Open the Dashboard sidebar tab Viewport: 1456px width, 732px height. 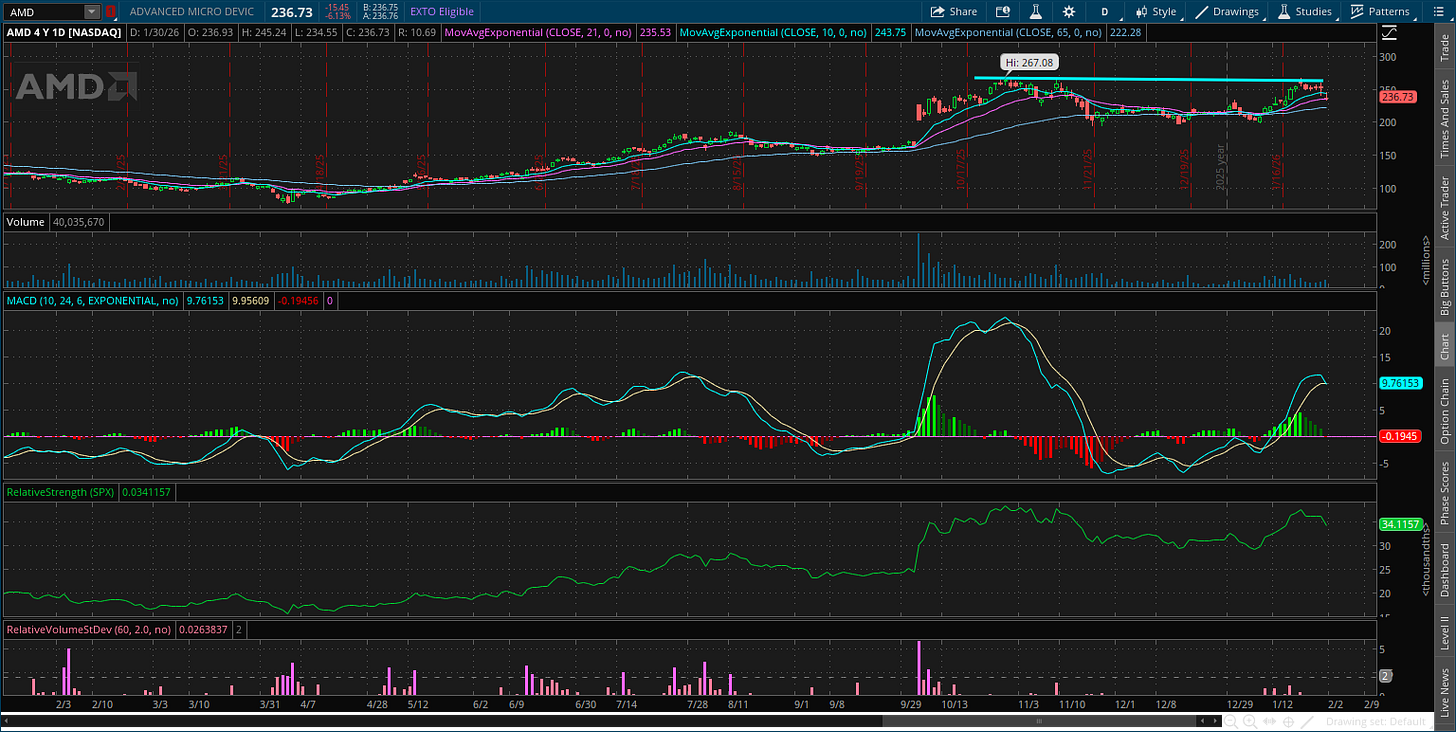(1444, 570)
